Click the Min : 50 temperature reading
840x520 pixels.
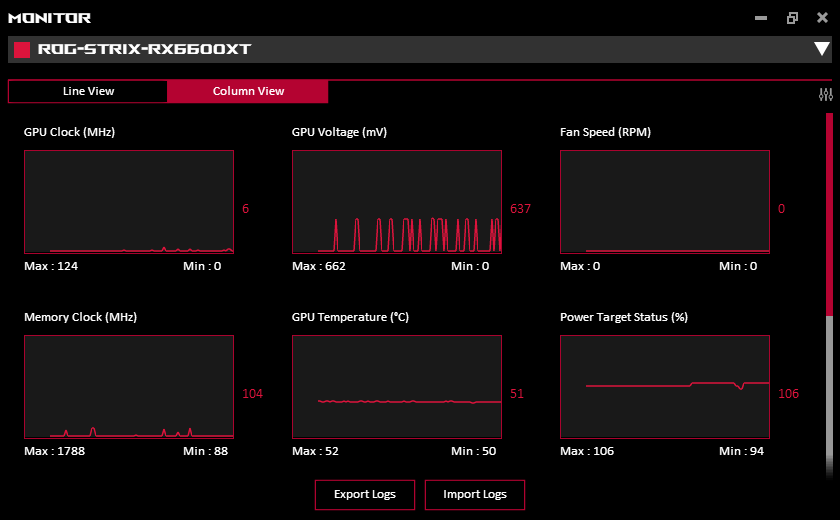pyautogui.click(x=473, y=451)
